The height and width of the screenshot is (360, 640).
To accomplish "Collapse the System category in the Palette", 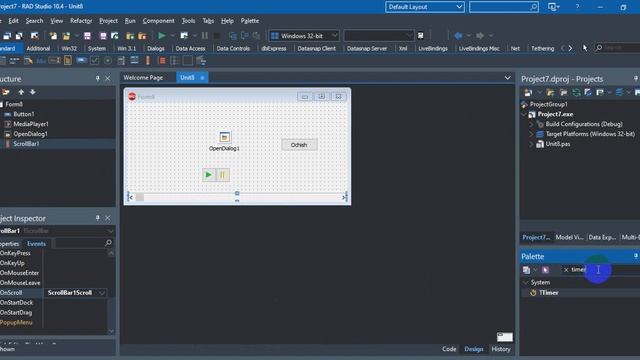I will [526, 282].
